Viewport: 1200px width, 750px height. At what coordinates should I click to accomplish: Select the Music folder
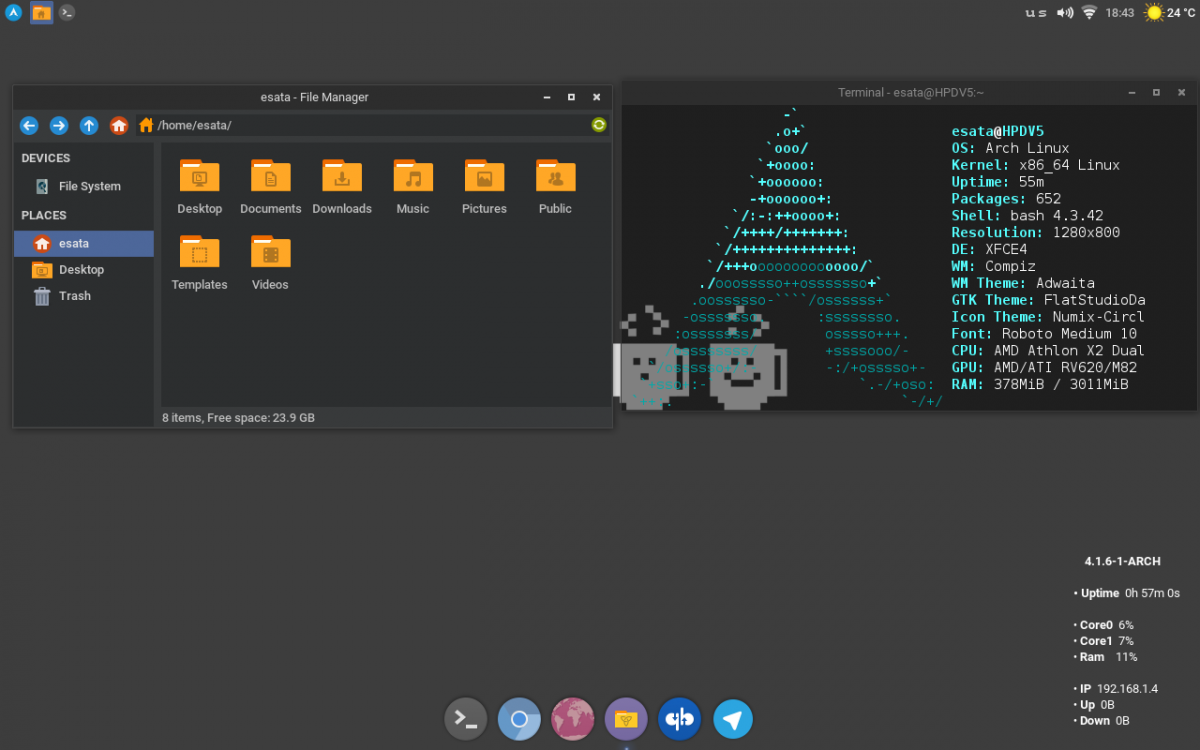coord(413,187)
